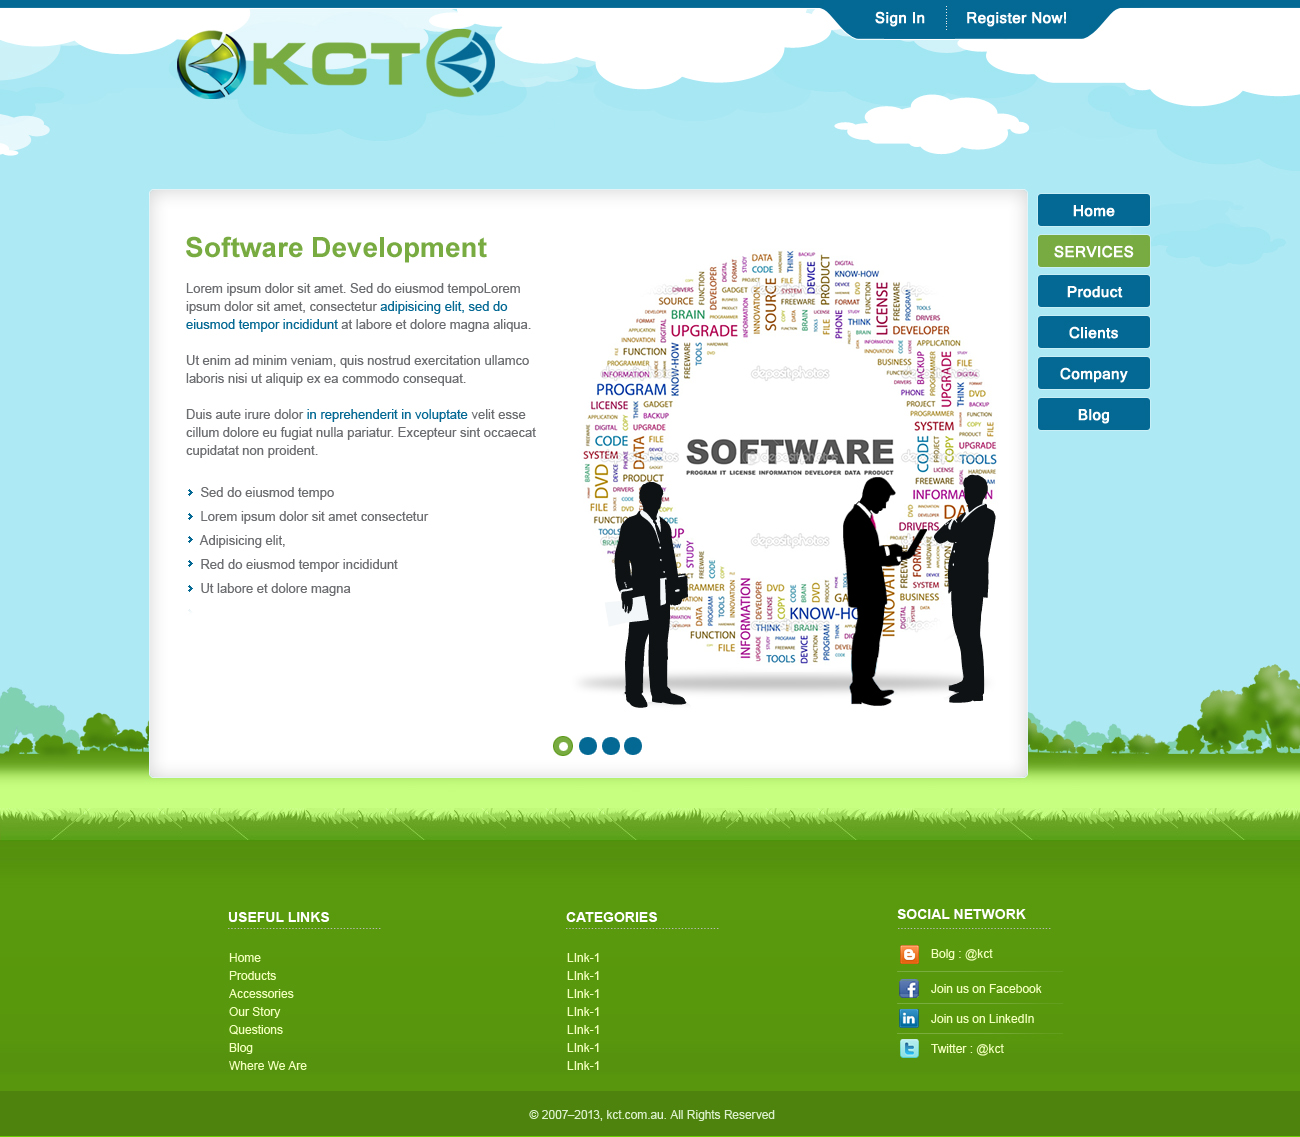Click the Join us on Facebook link
This screenshot has width=1300, height=1137.
tap(986, 989)
